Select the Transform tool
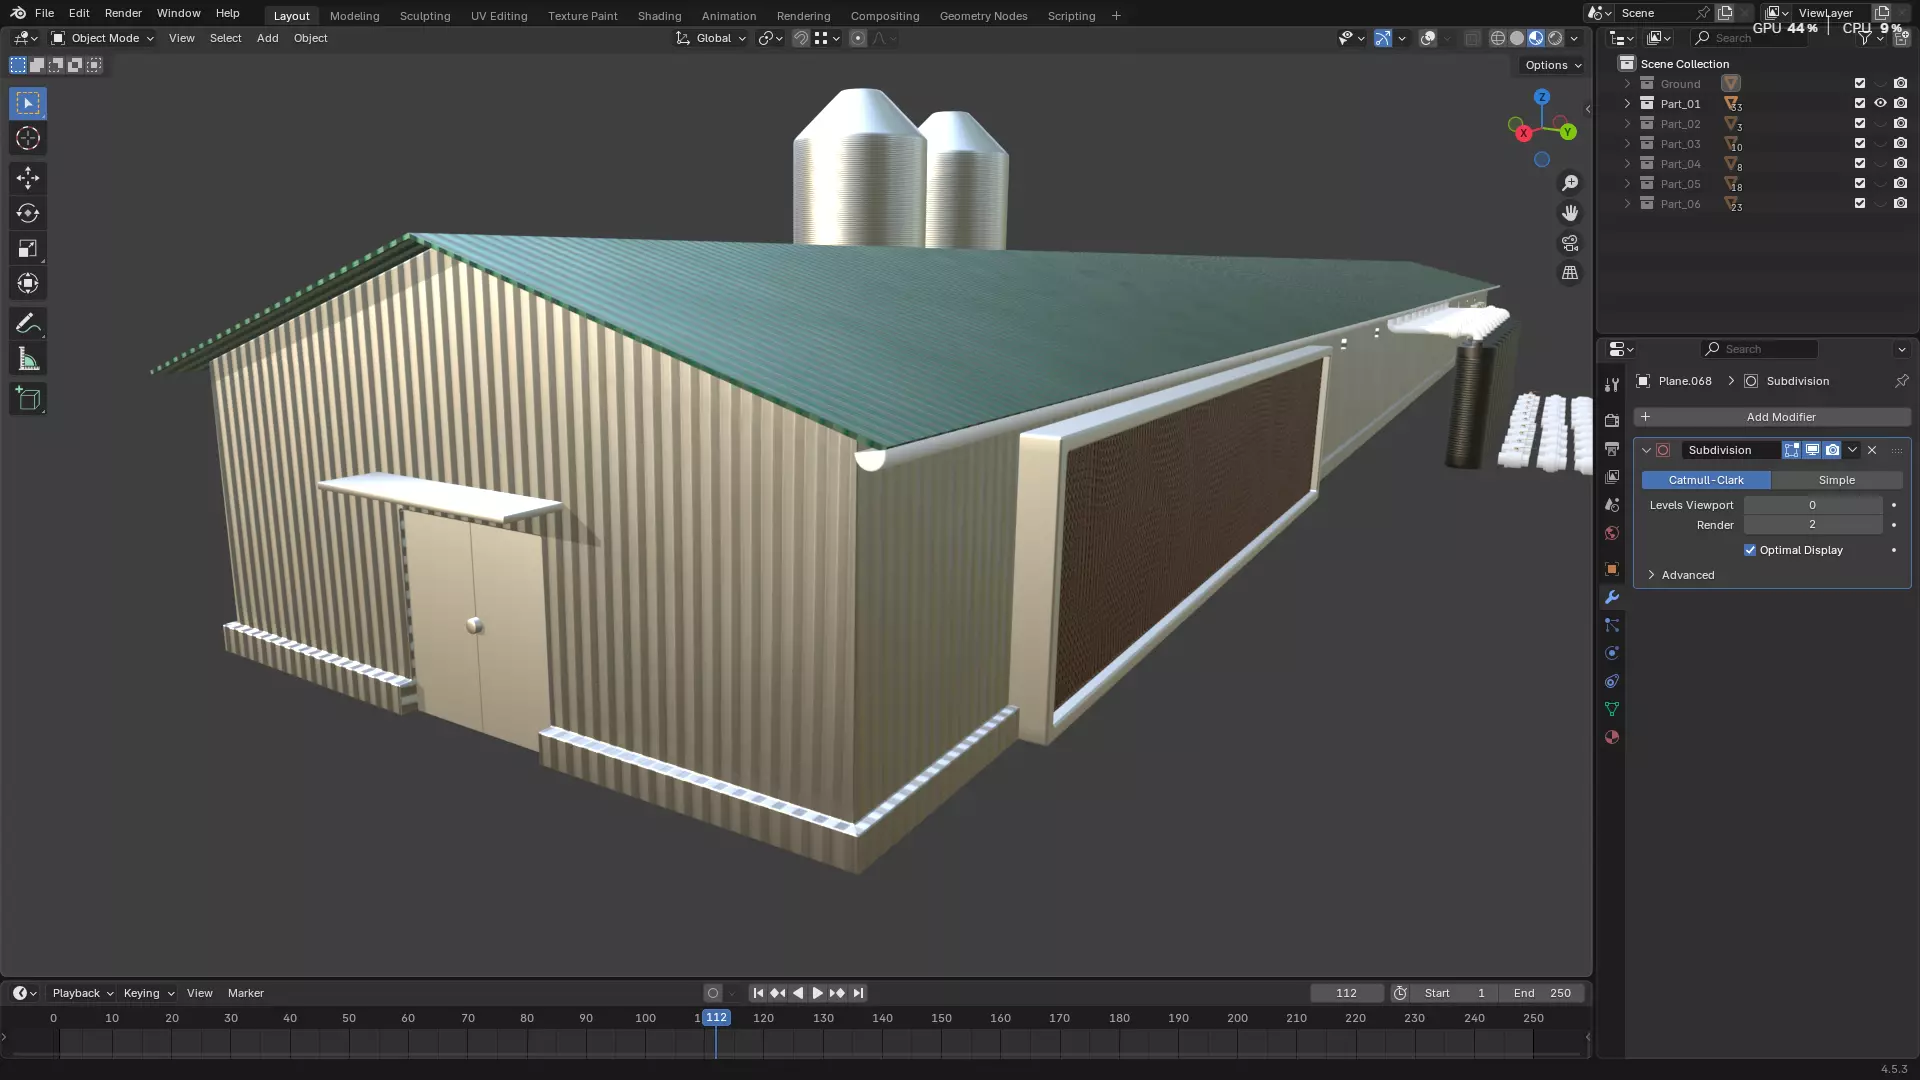The width and height of the screenshot is (1920, 1080). click(x=28, y=283)
